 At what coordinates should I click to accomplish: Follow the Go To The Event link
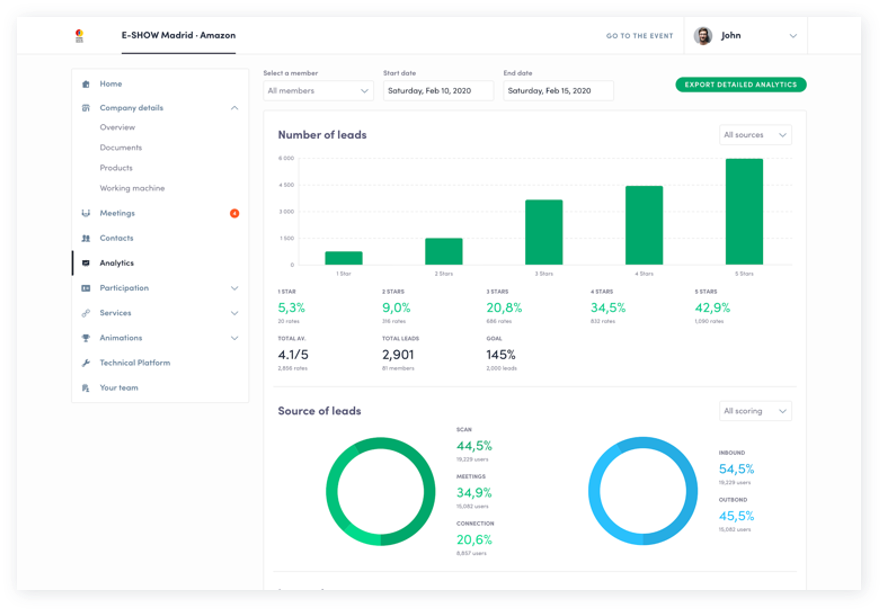coord(639,36)
